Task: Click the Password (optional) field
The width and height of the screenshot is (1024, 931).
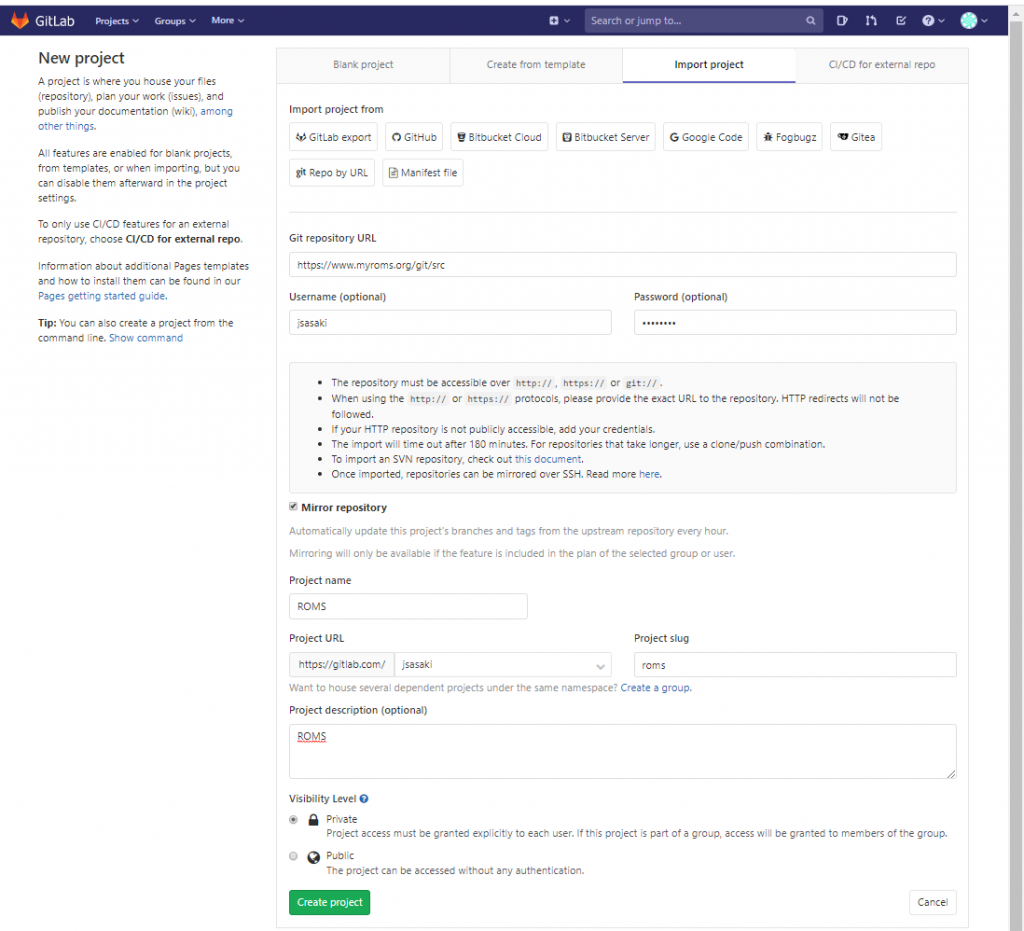Action: click(795, 323)
